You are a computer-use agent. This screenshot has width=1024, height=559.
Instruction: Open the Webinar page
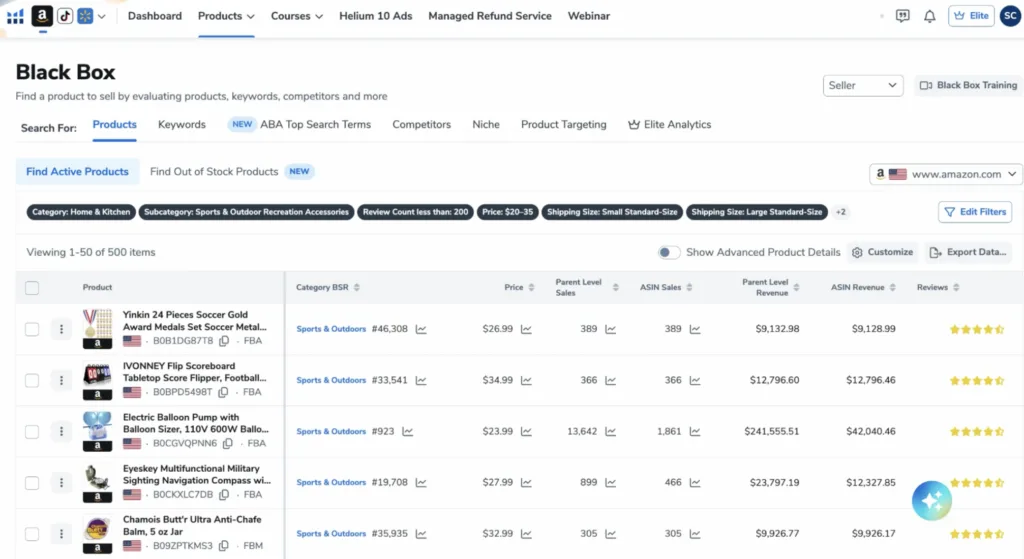[588, 16]
